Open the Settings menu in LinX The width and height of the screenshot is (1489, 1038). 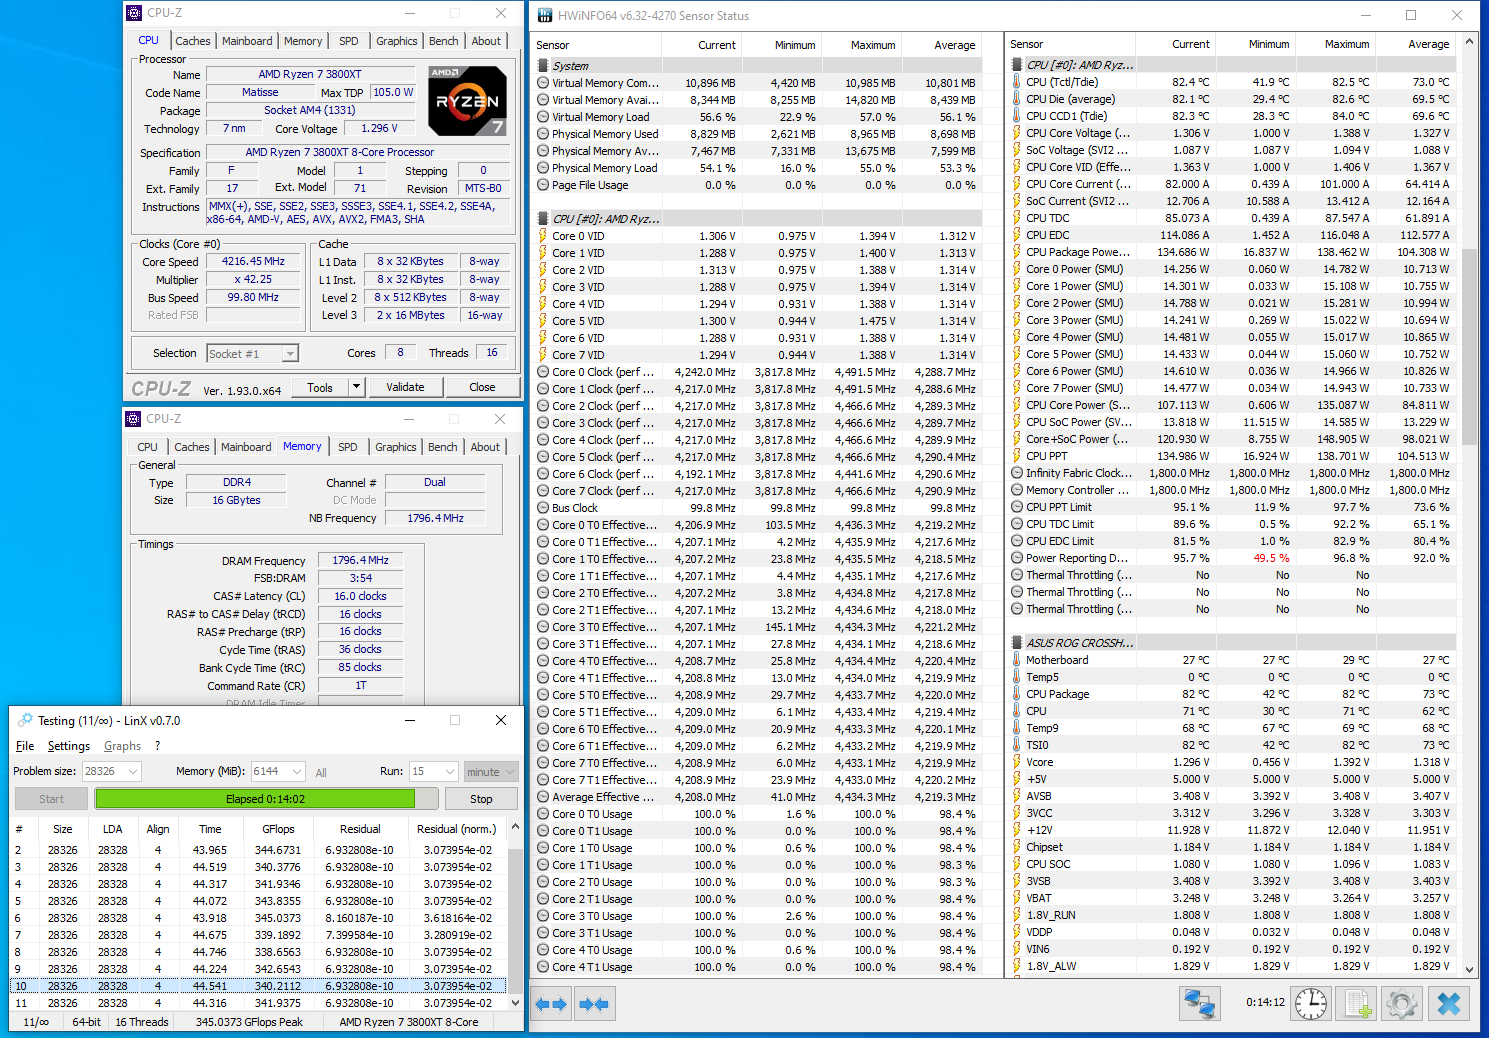click(68, 746)
